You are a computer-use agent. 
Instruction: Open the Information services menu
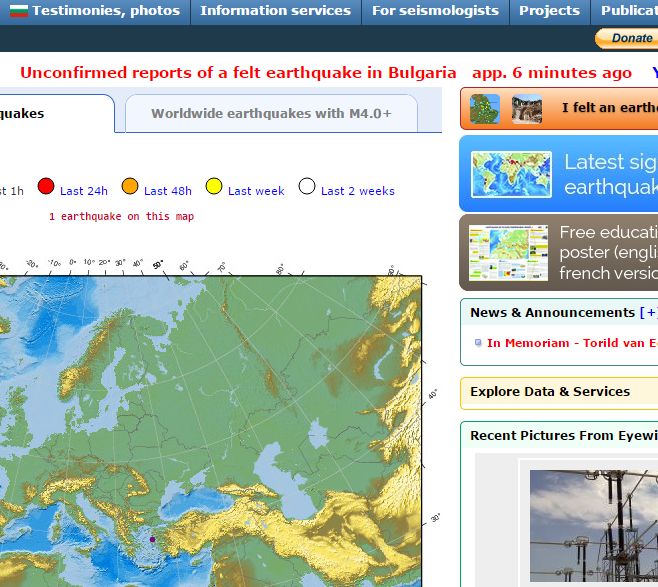coord(275,10)
